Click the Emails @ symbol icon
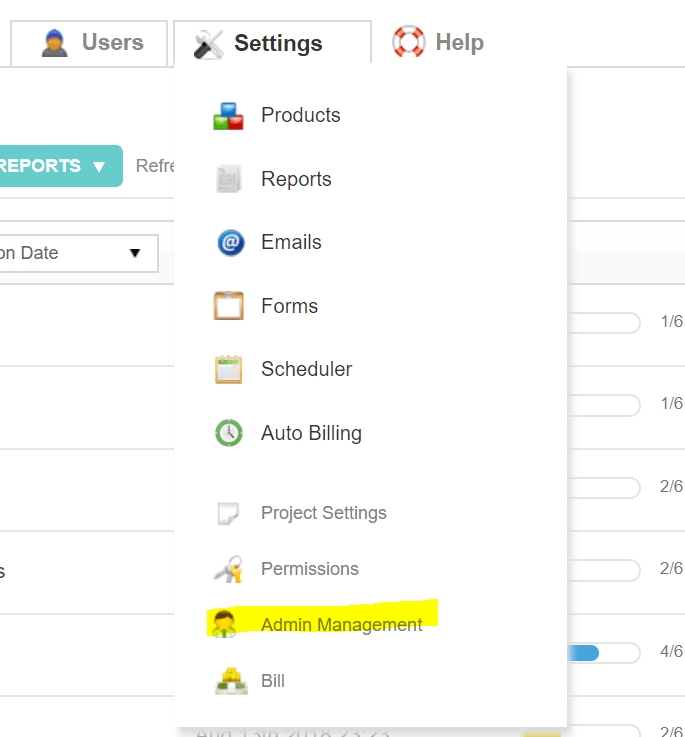Screen dimensions: 685x737 (230, 243)
